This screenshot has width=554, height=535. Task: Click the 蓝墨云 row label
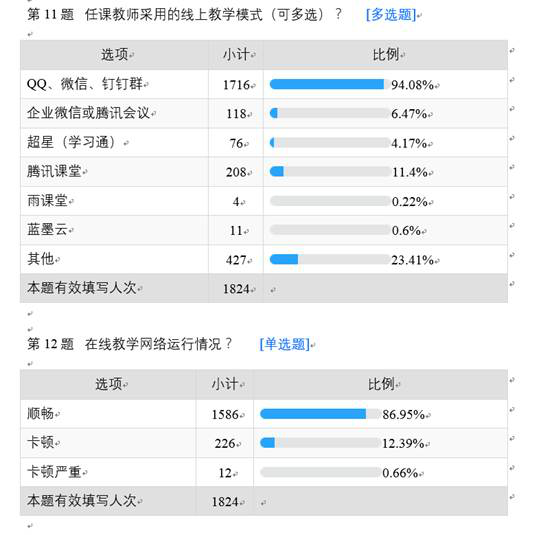(47, 230)
